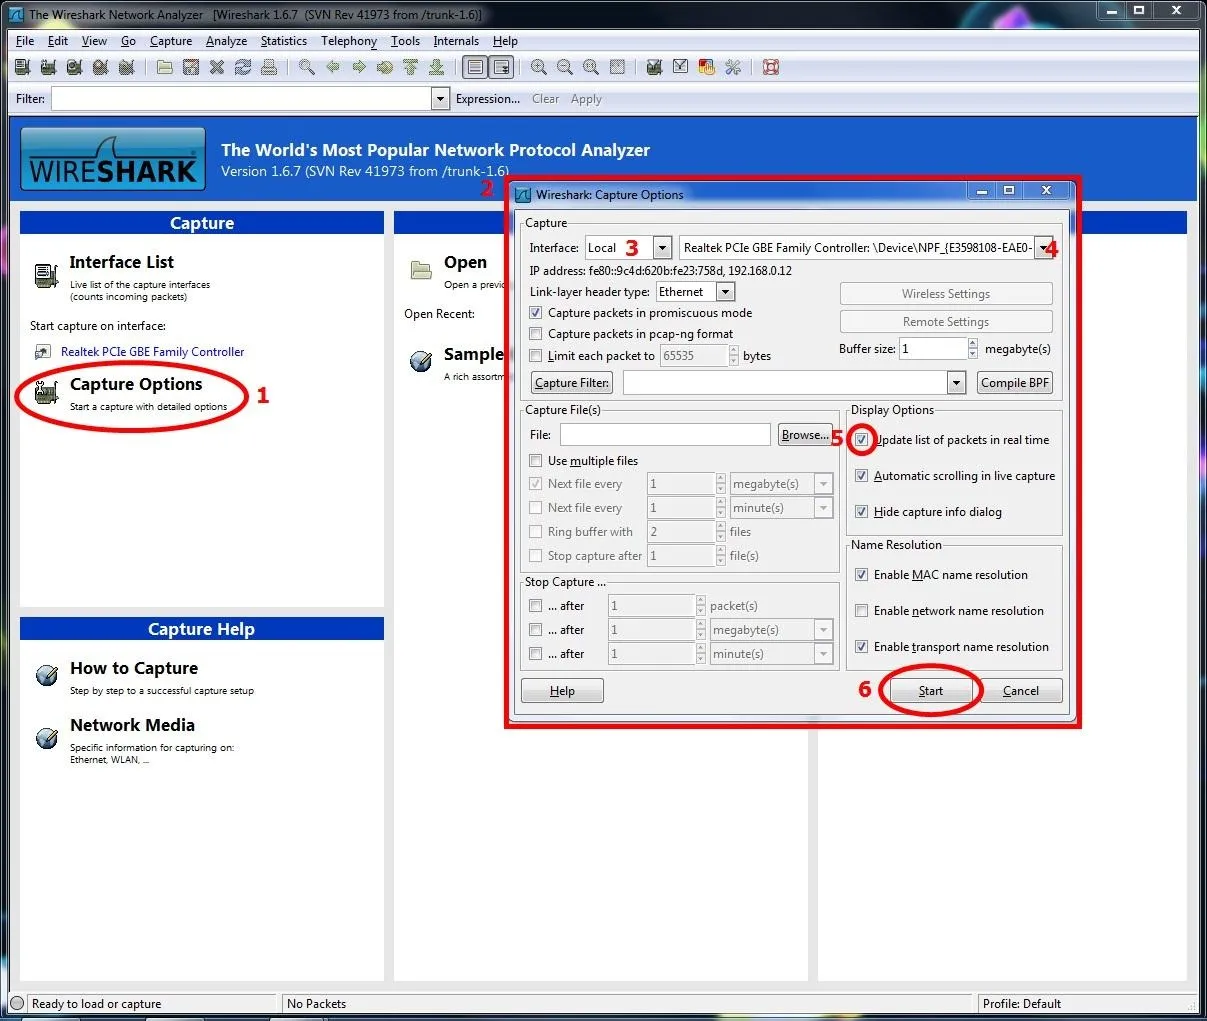Click the Resize All Columns icon
Image resolution: width=1207 pixels, height=1021 pixels.
617,67
